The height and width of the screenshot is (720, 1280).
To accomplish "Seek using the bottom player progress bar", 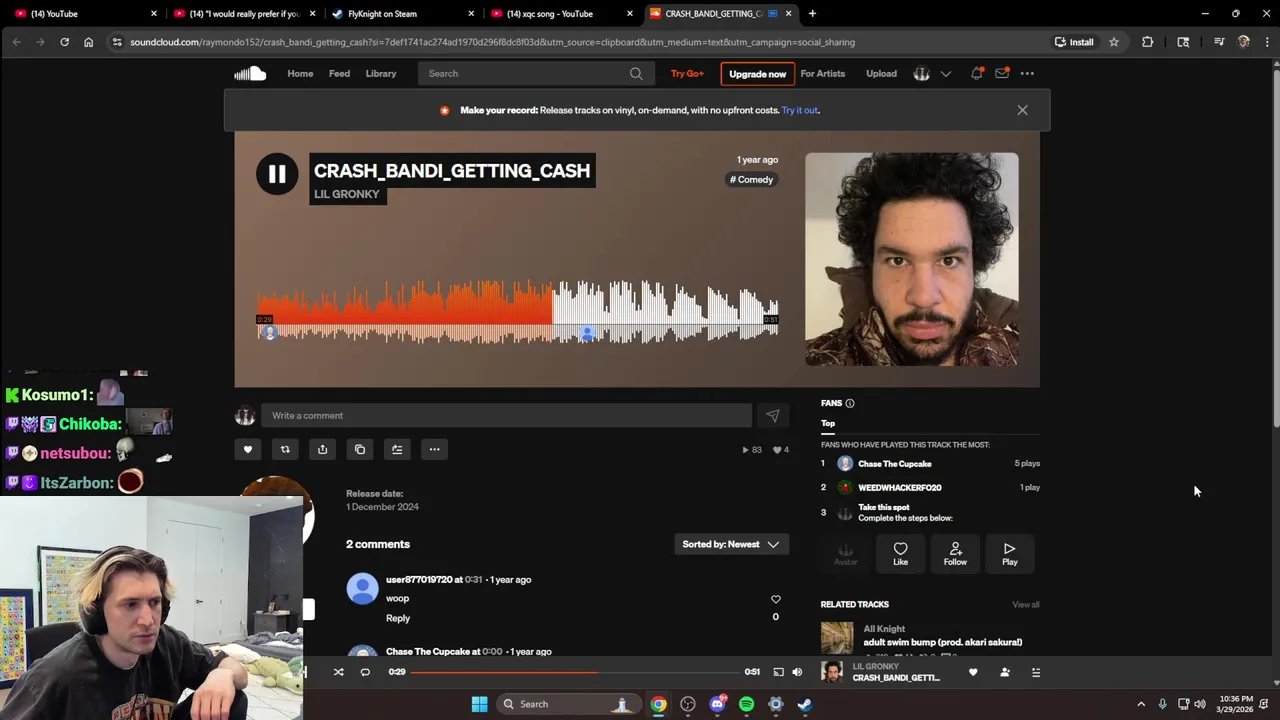I will pyautogui.click(x=575, y=672).
